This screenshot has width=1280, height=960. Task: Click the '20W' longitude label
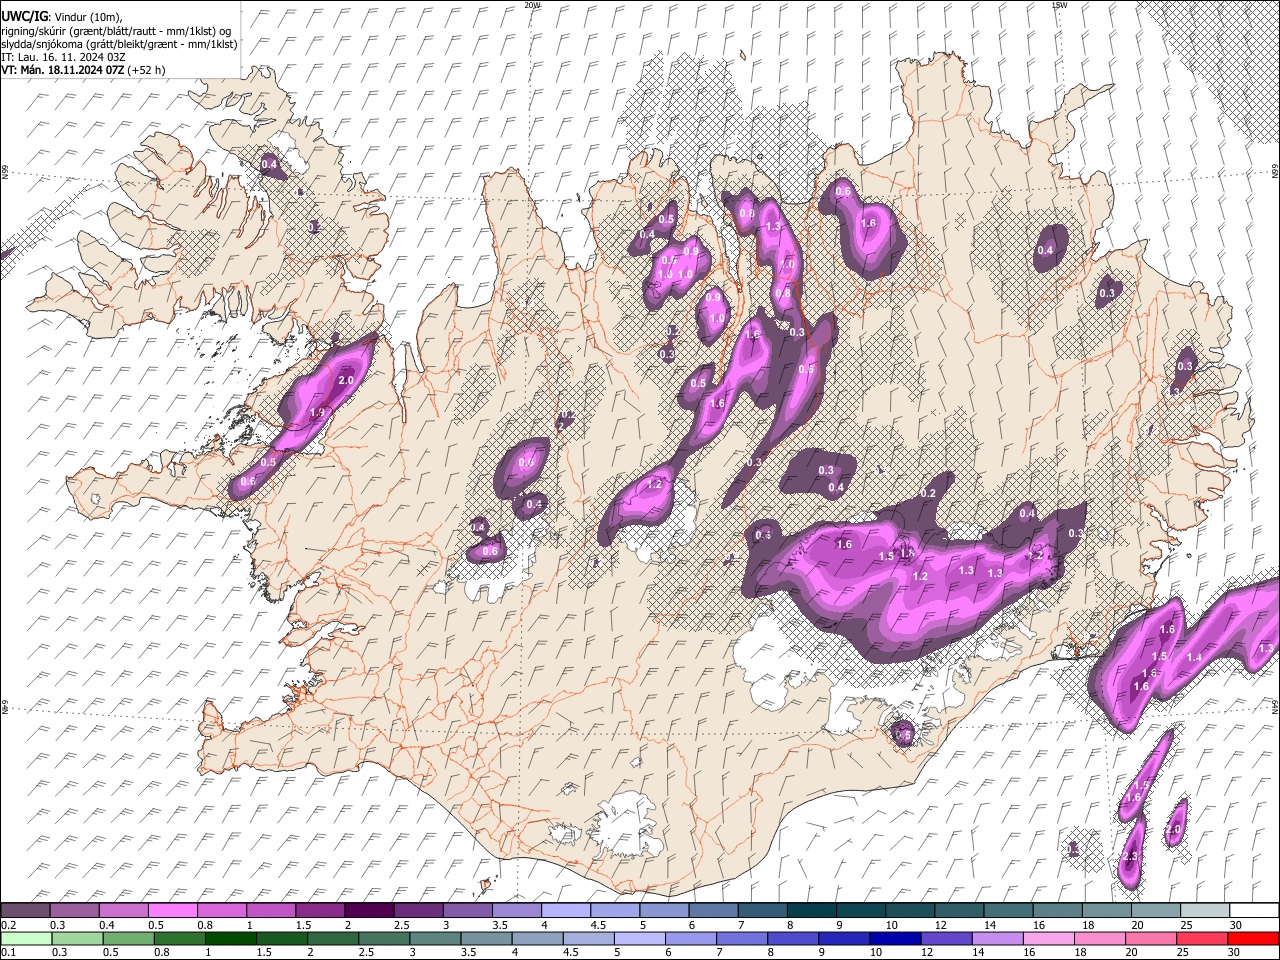coord(532,5)
